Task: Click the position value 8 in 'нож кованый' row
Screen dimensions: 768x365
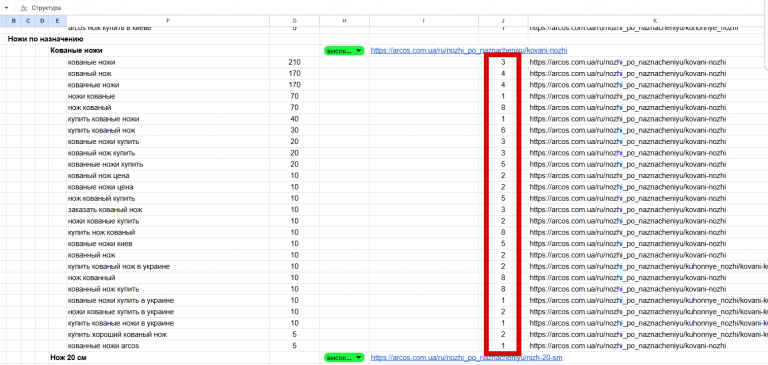Action: point(503,107)
